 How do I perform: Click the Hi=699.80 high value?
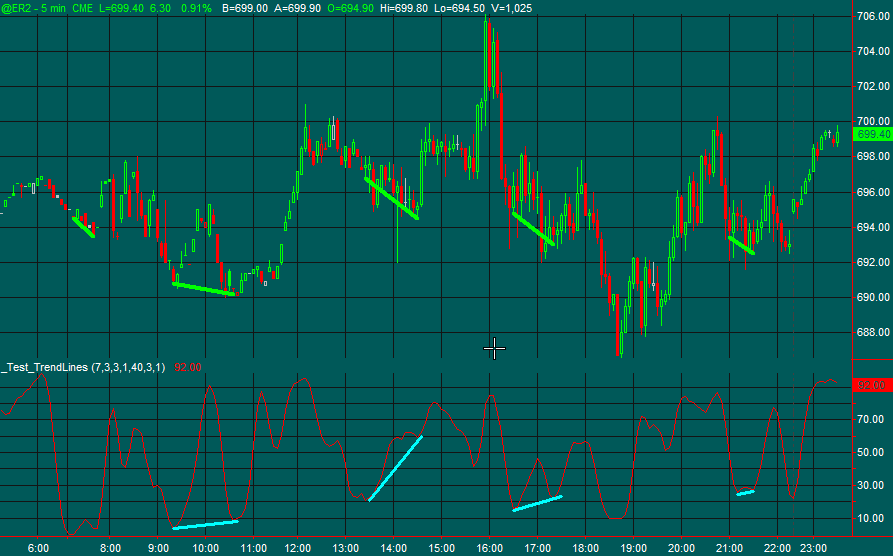tap(404, 8)
